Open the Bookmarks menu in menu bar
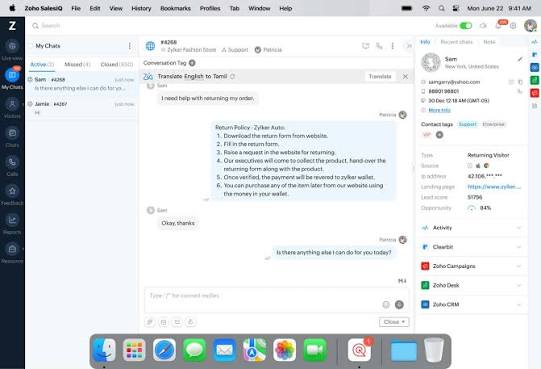 tap(175, 8)
